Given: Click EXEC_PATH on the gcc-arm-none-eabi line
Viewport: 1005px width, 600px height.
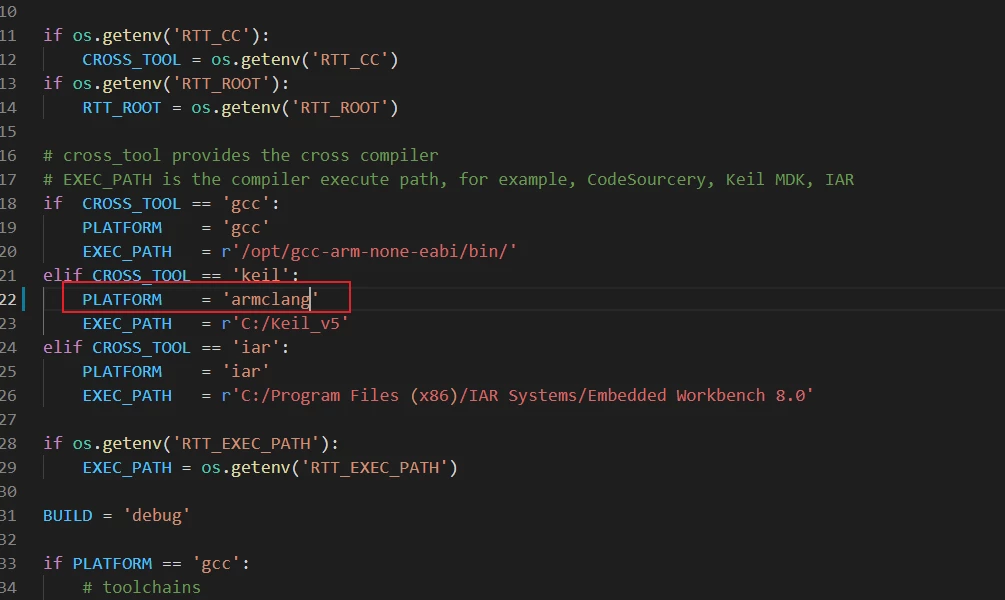Looking at the screenshot, I should (127, 251).
